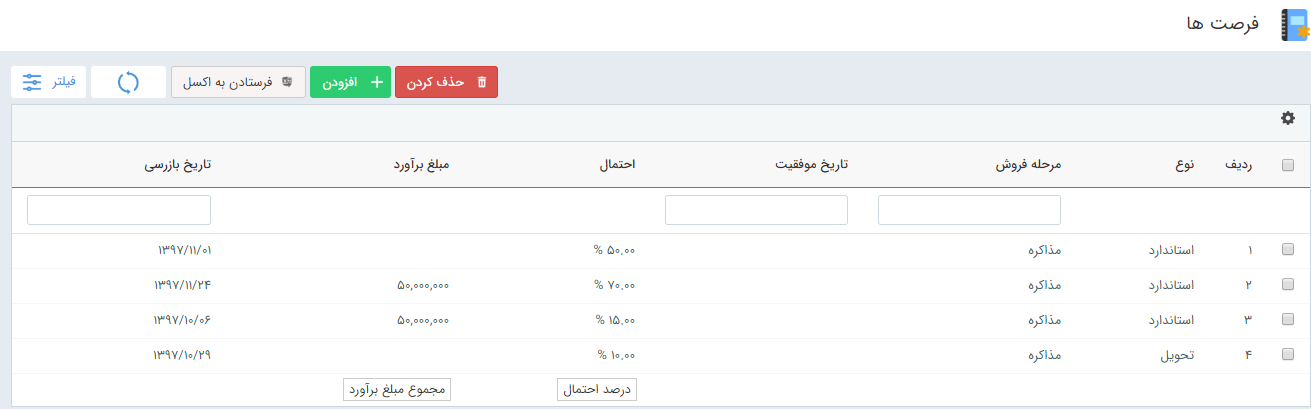Click the red حذف کردن delete button
The height and width of the screenshot is (409, 1311).
pos(446,82)
